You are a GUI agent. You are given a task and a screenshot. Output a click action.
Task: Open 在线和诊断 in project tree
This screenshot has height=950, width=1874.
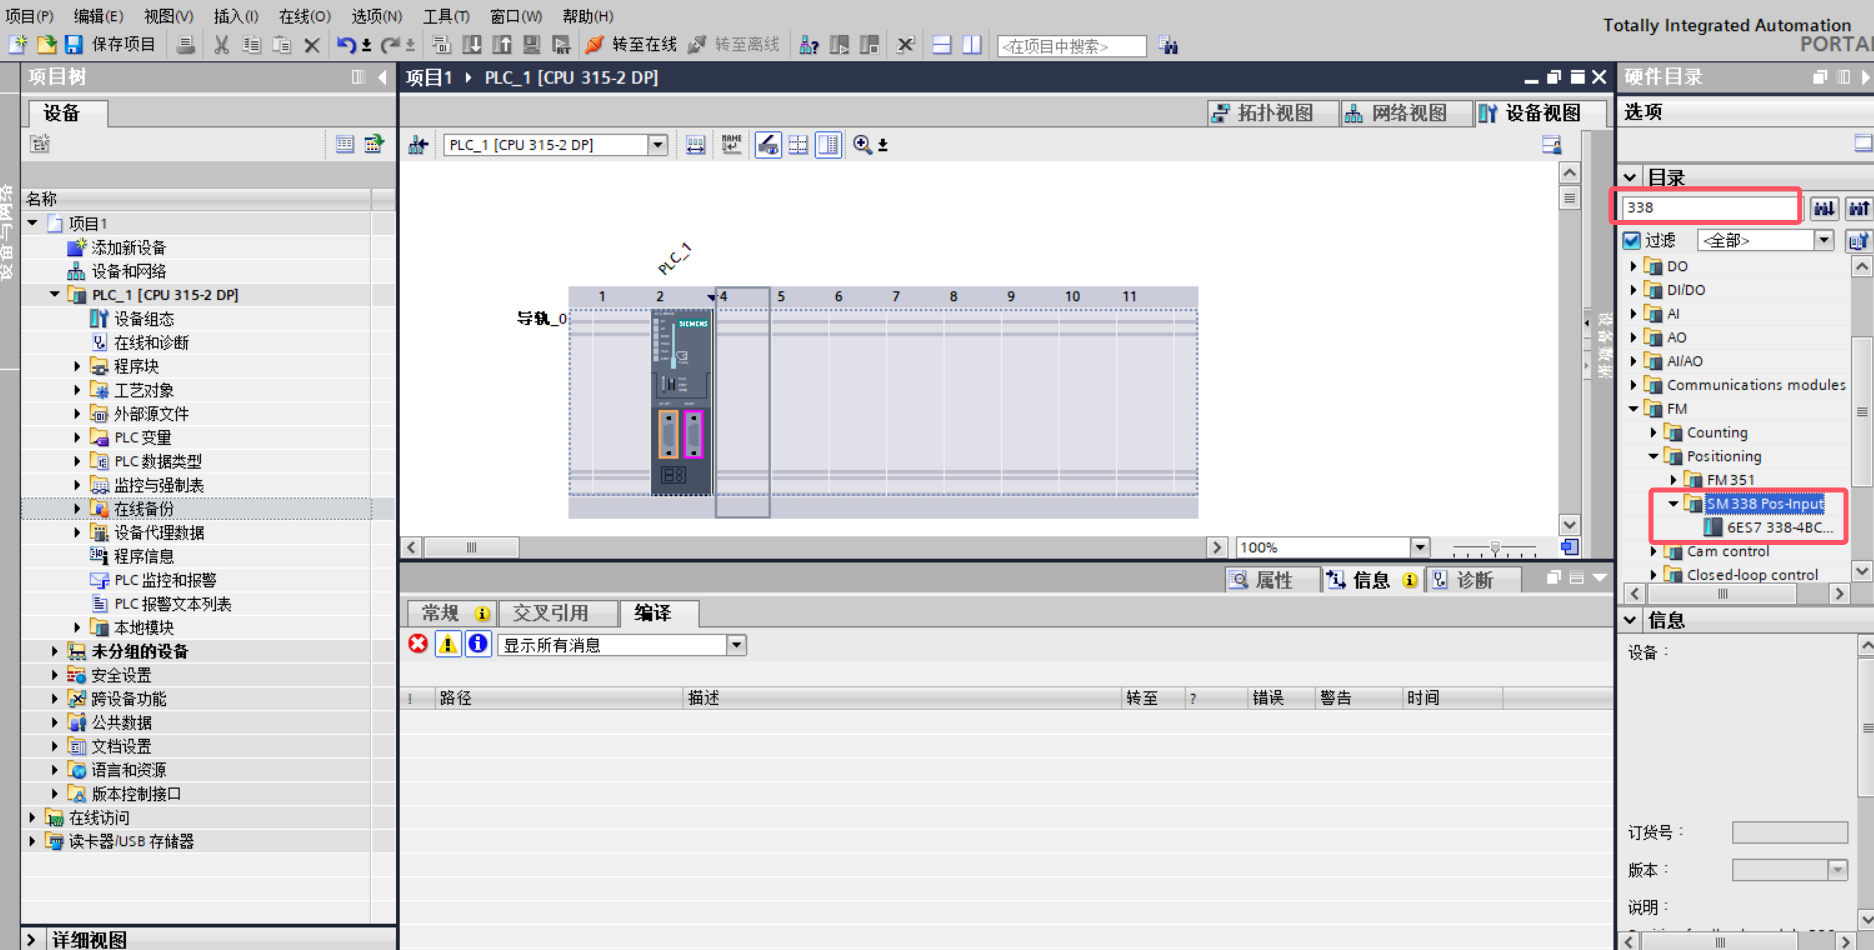click(151, 342)
